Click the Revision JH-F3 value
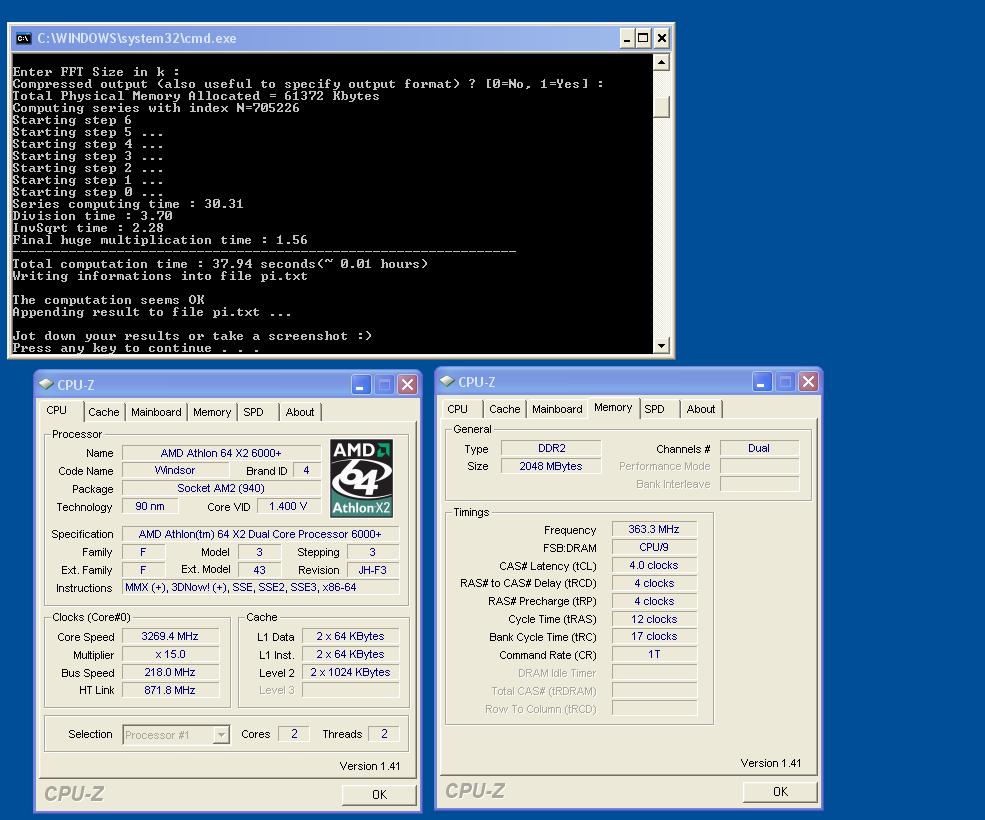 (x=373, y=570)
